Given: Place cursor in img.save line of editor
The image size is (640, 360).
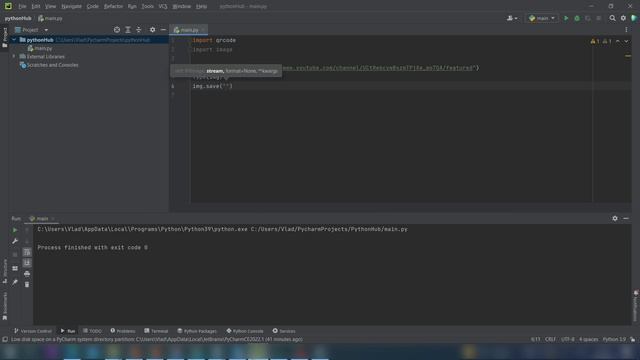Looking at the screenshot, I should pyautogui.click(x=212, y=86).
